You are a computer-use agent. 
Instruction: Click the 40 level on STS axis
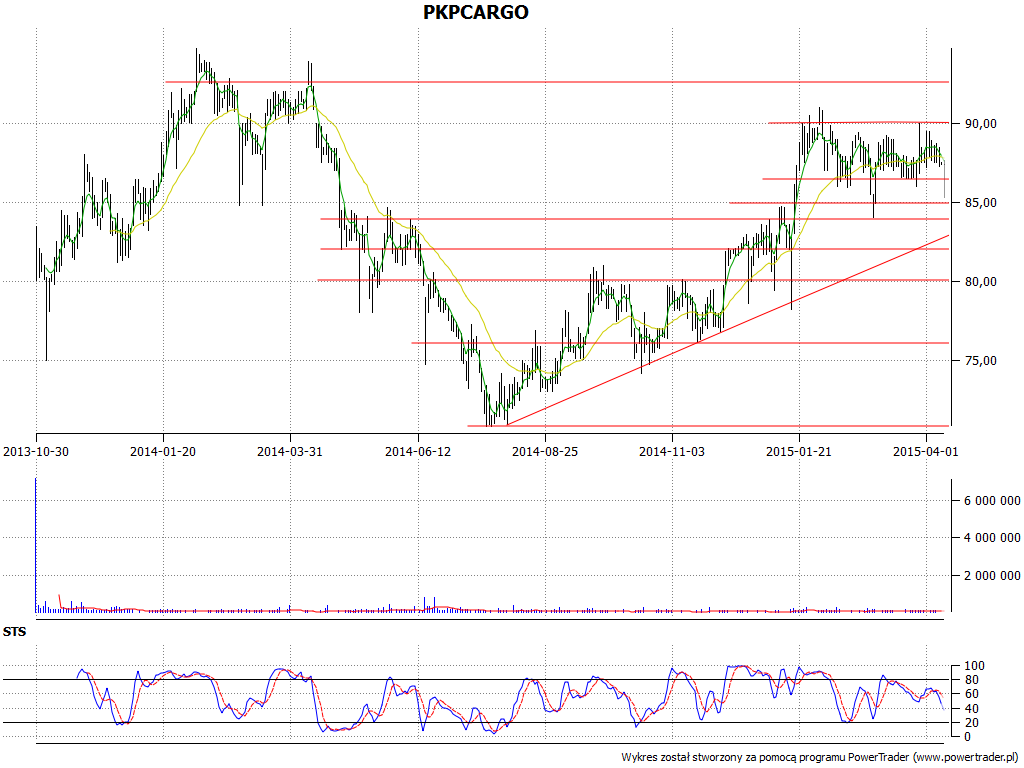click(x=971, y=709)
